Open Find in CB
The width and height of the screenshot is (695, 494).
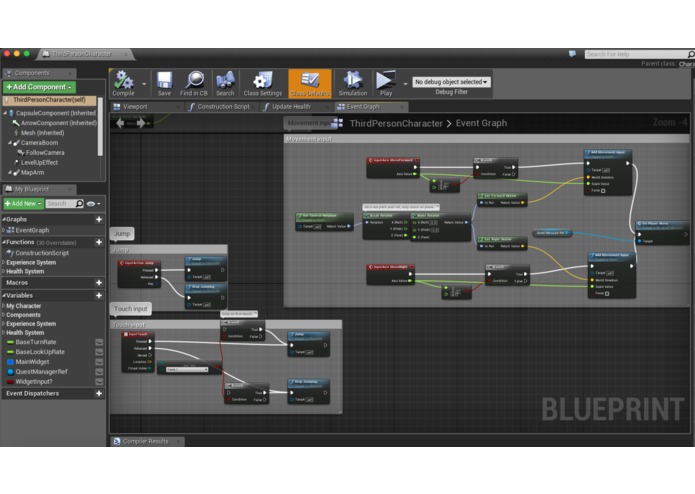coord(194,83)
